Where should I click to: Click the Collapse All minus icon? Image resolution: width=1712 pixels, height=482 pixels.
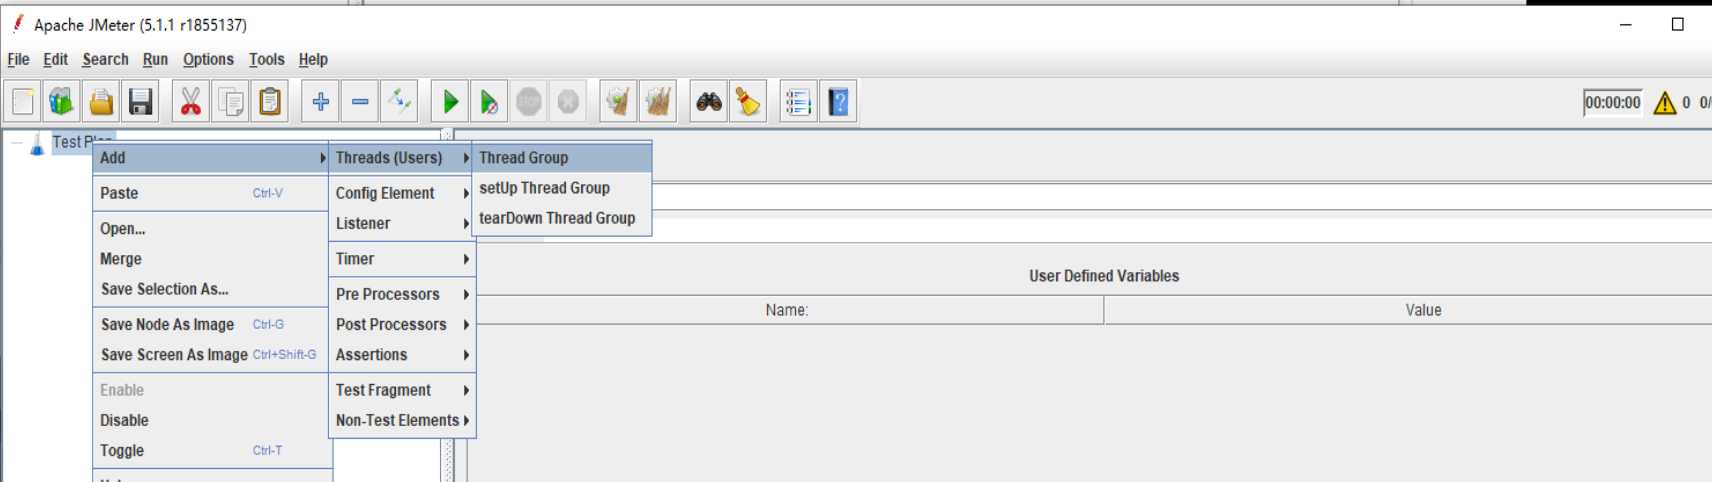(360, 102)
